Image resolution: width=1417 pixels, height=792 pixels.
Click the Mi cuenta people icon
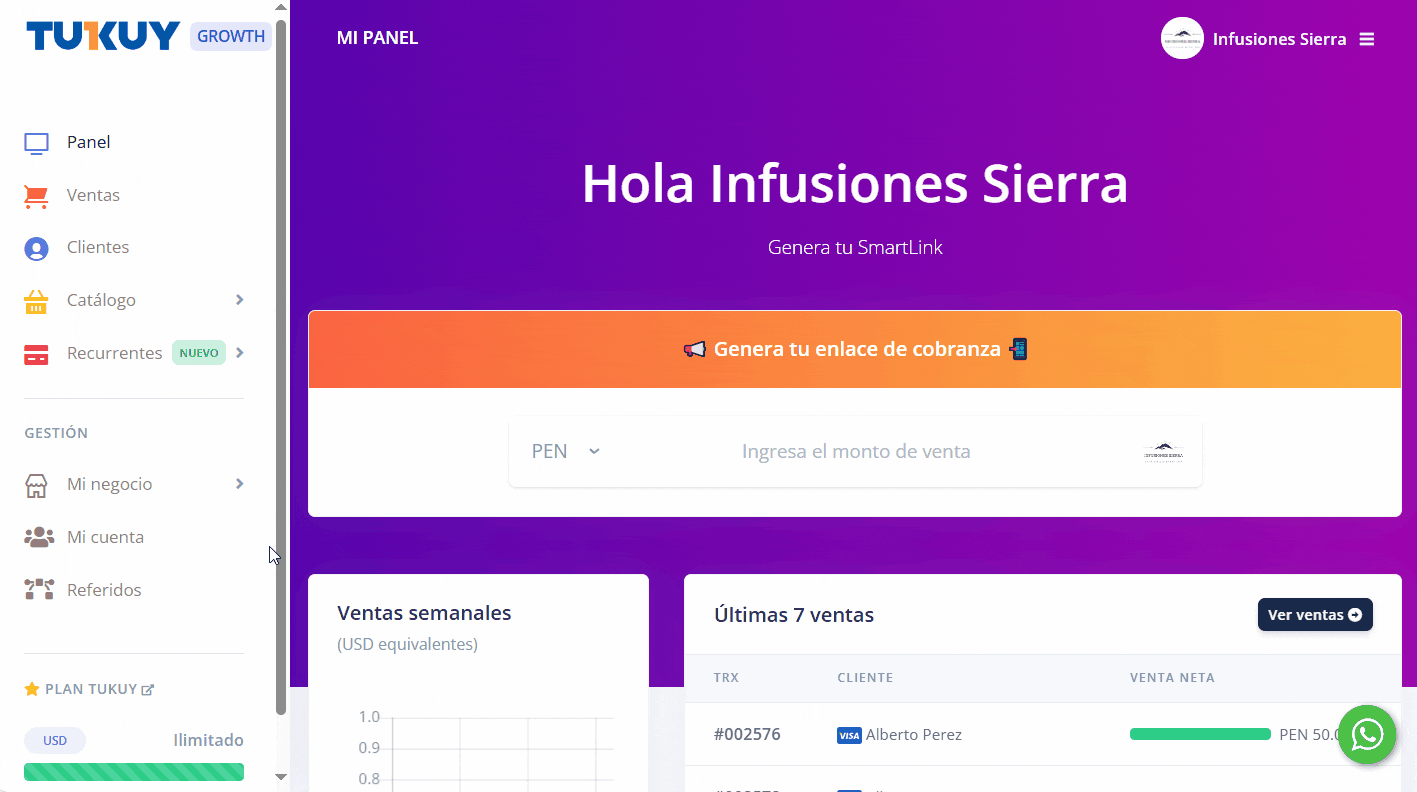coord(39,538)
